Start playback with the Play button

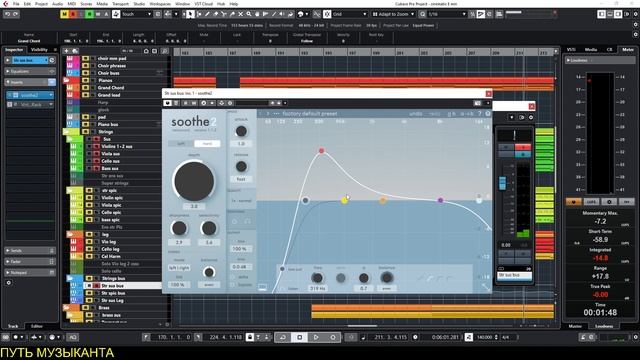tap(316, 337)
